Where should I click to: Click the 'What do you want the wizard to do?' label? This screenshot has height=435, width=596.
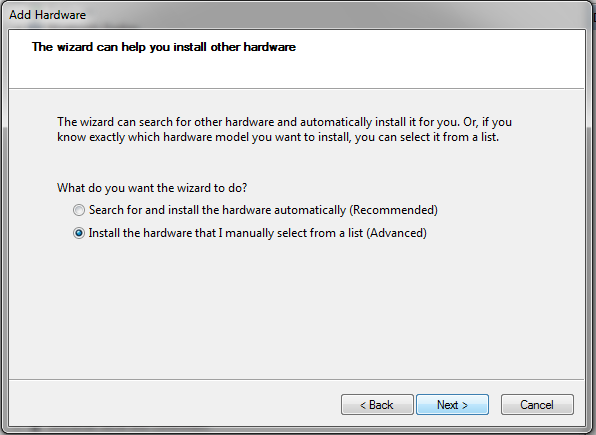click(x=152, y=188)
